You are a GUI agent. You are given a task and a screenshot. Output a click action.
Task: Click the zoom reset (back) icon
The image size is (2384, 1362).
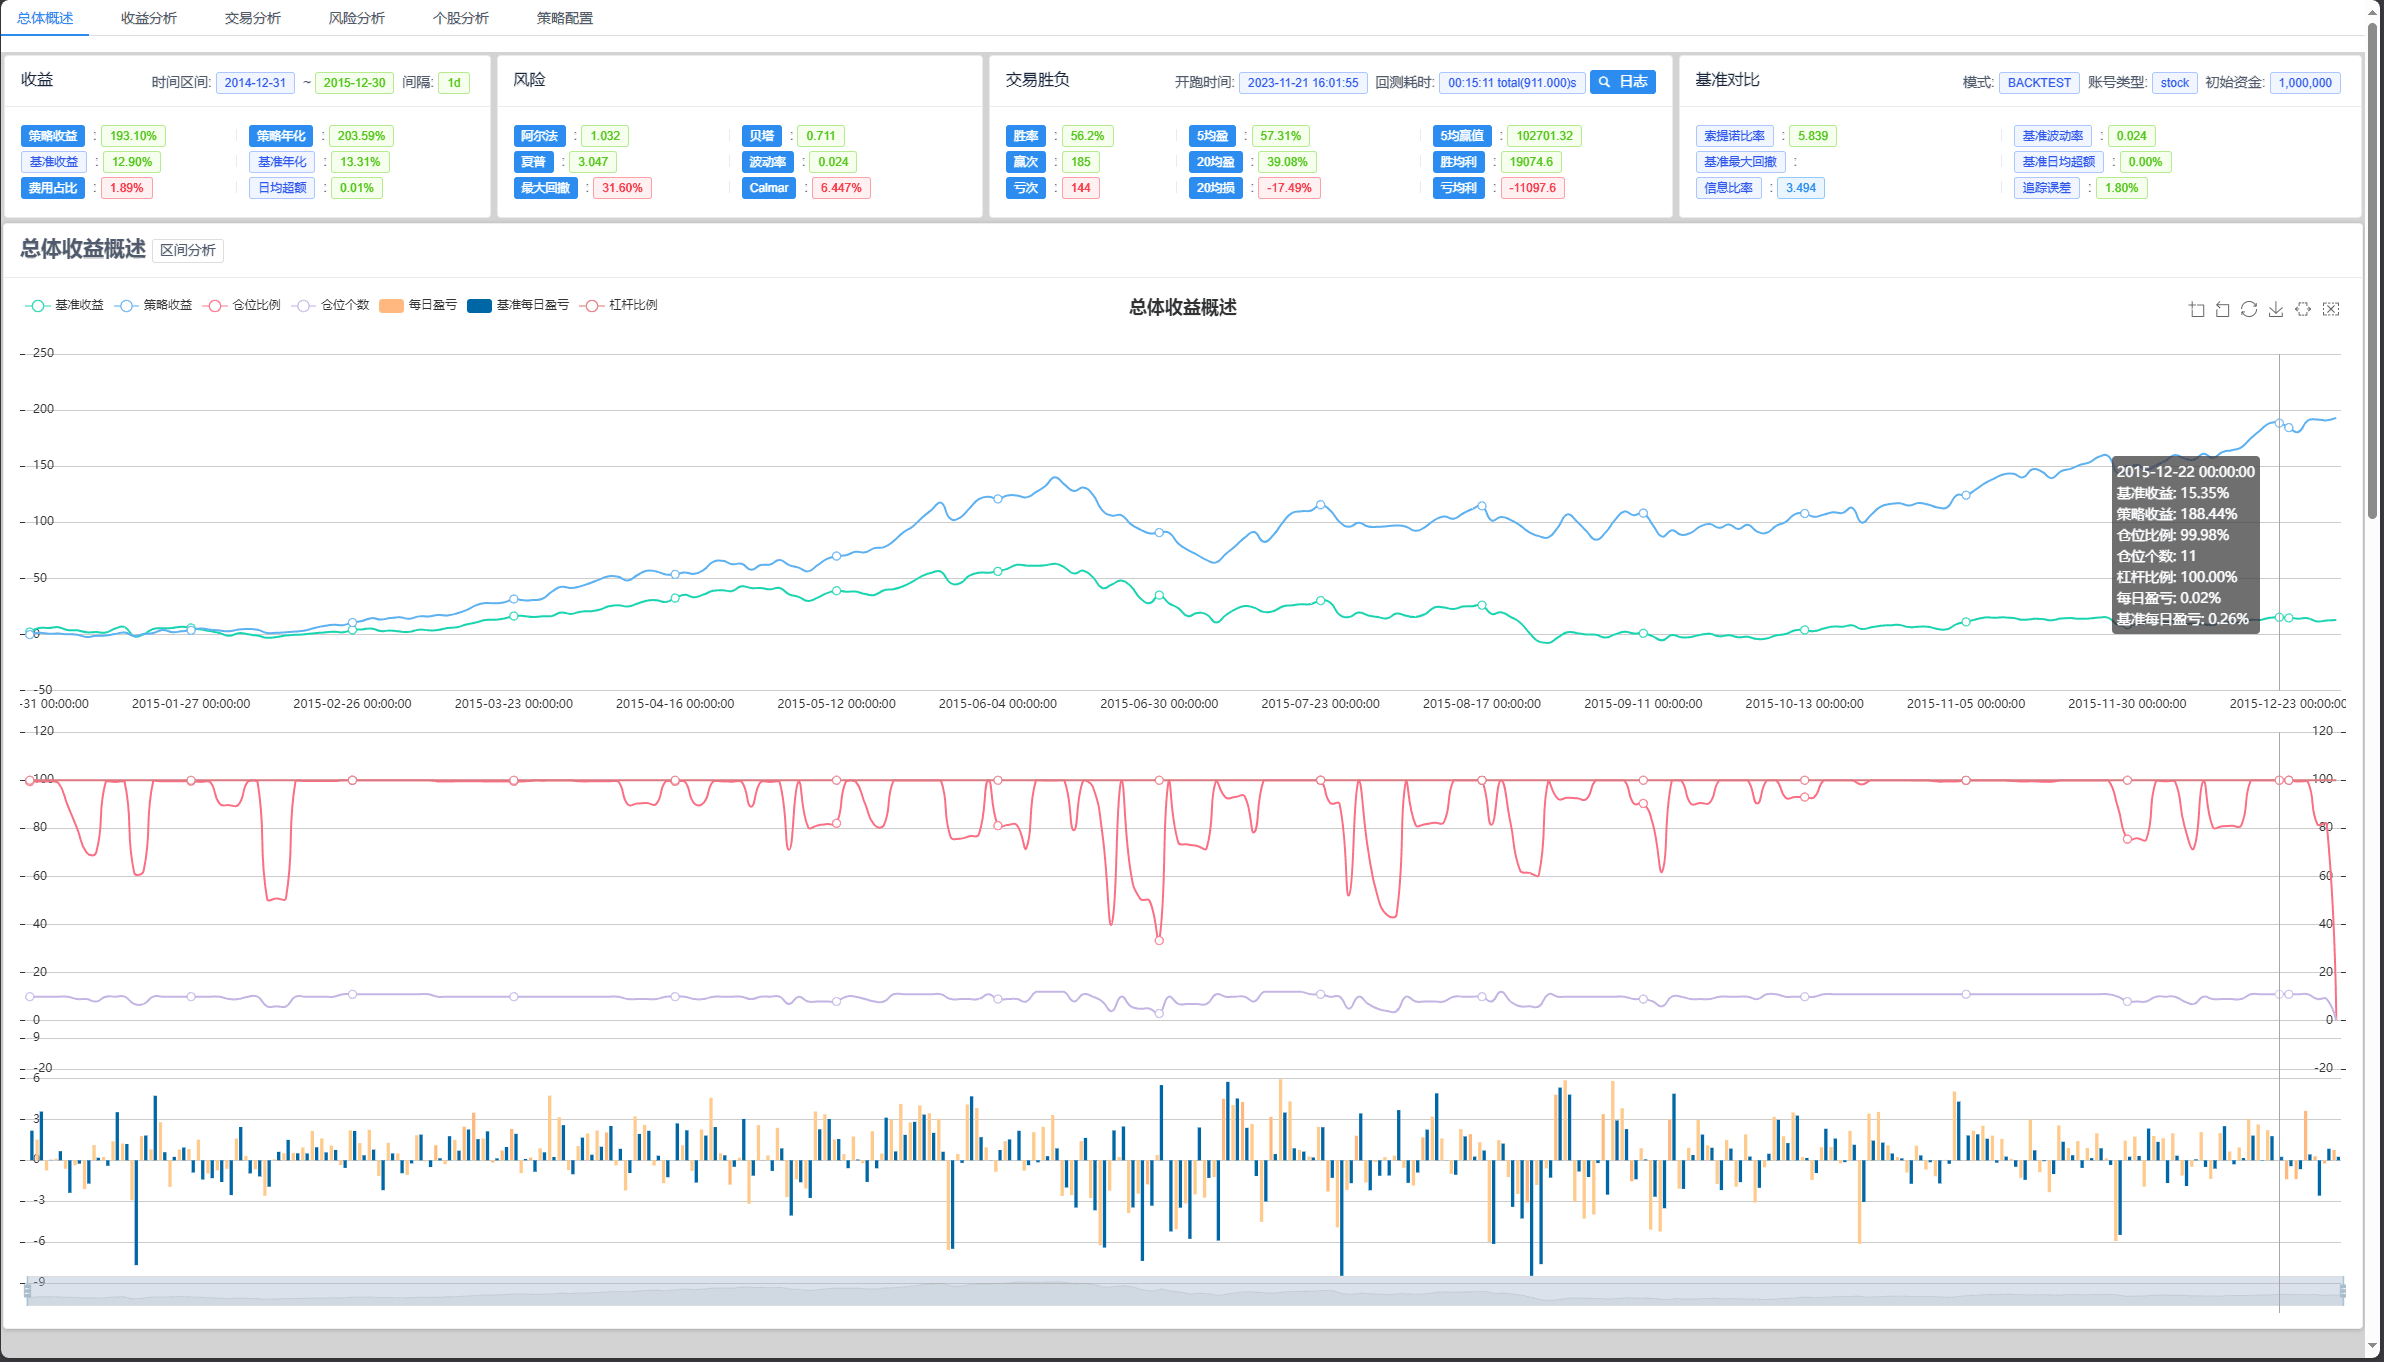pyautogui.click(x=2222, y=309)
